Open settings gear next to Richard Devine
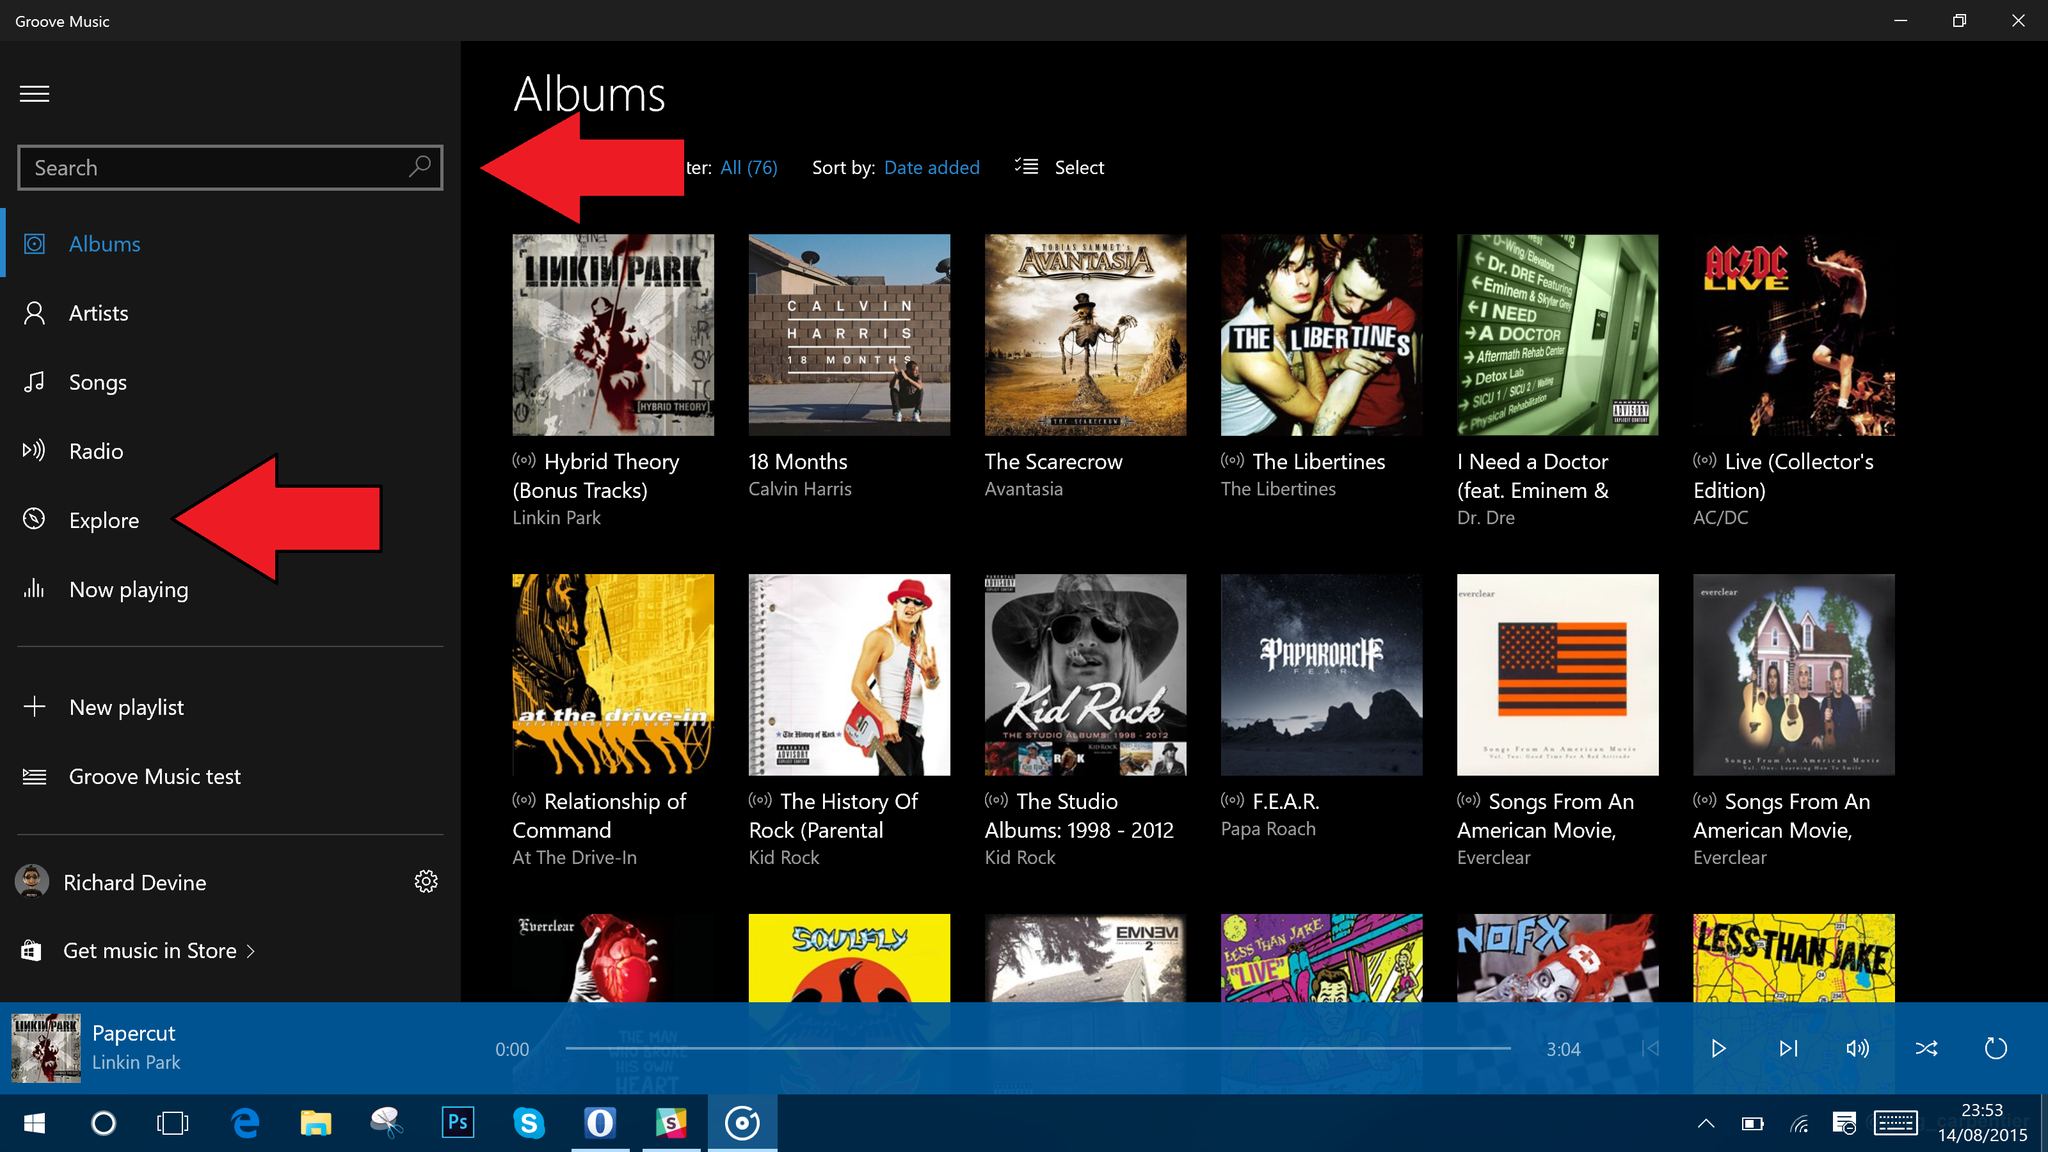Screen dimensions: 2048x1152 (426, 881)
